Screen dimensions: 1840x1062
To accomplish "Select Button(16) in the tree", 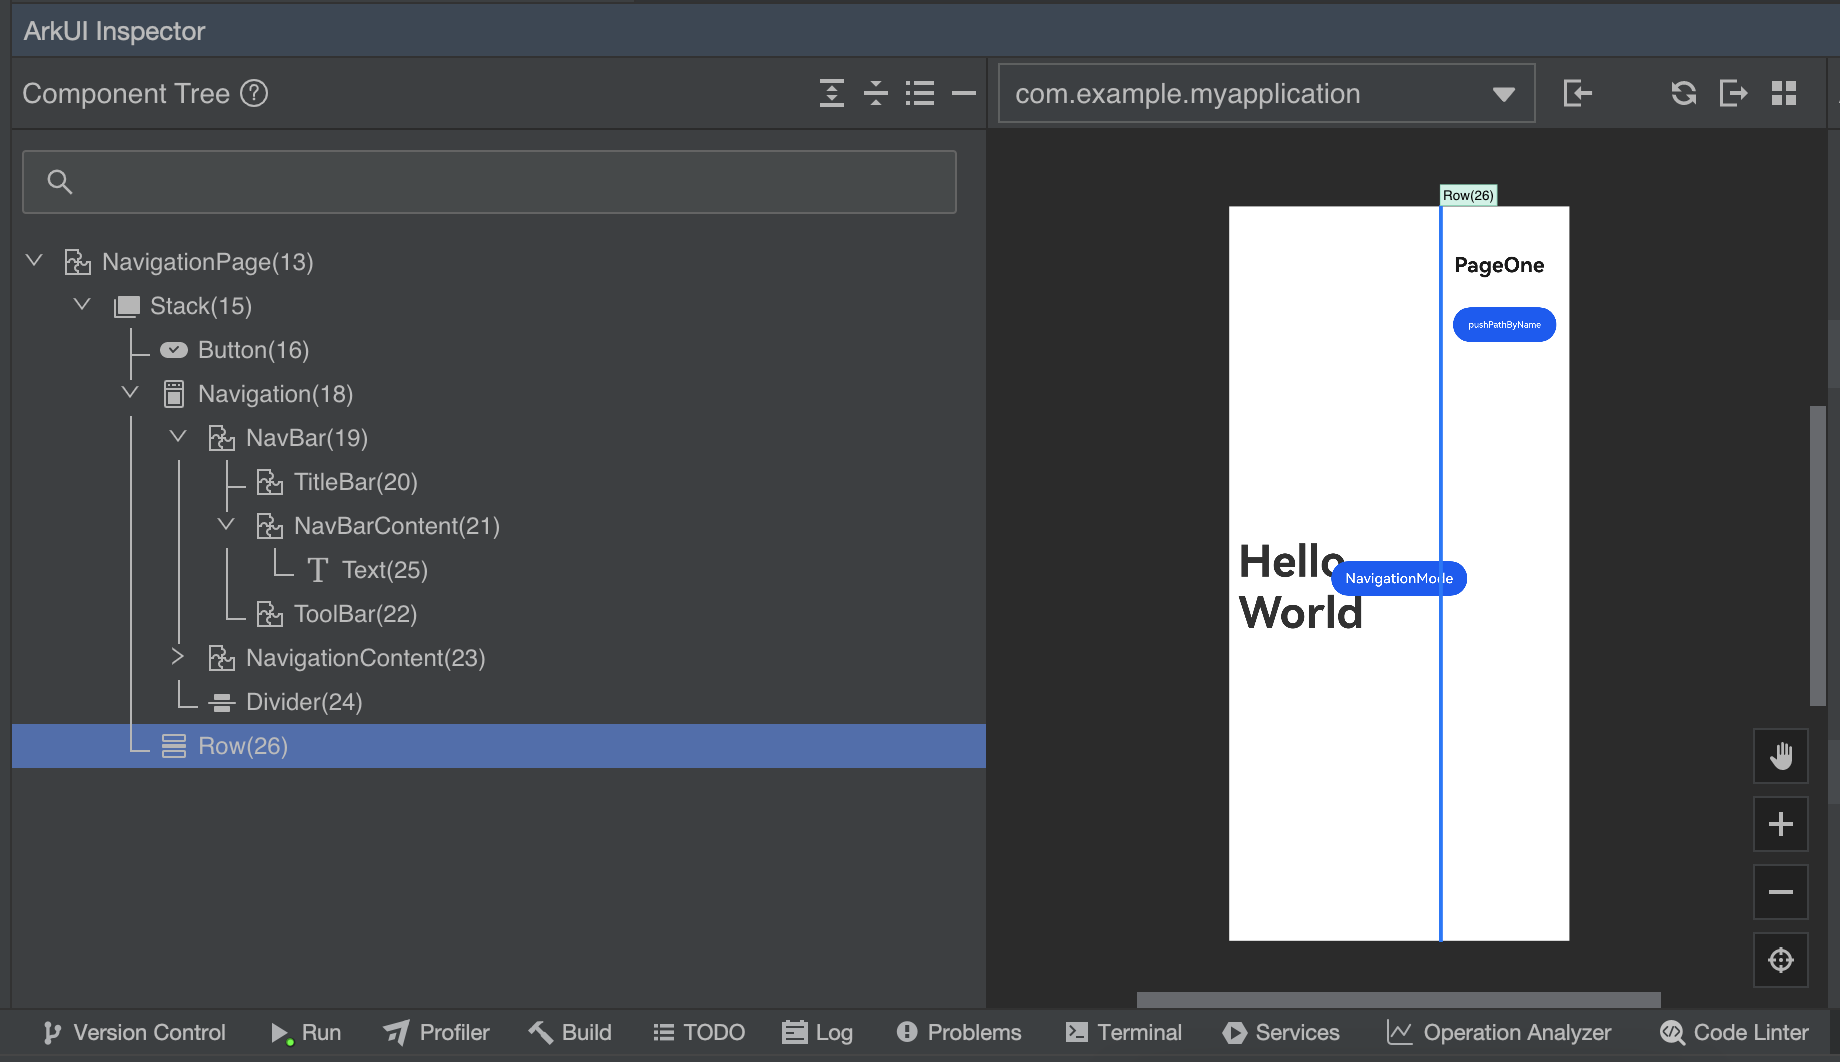I will (x=253, y=350).
